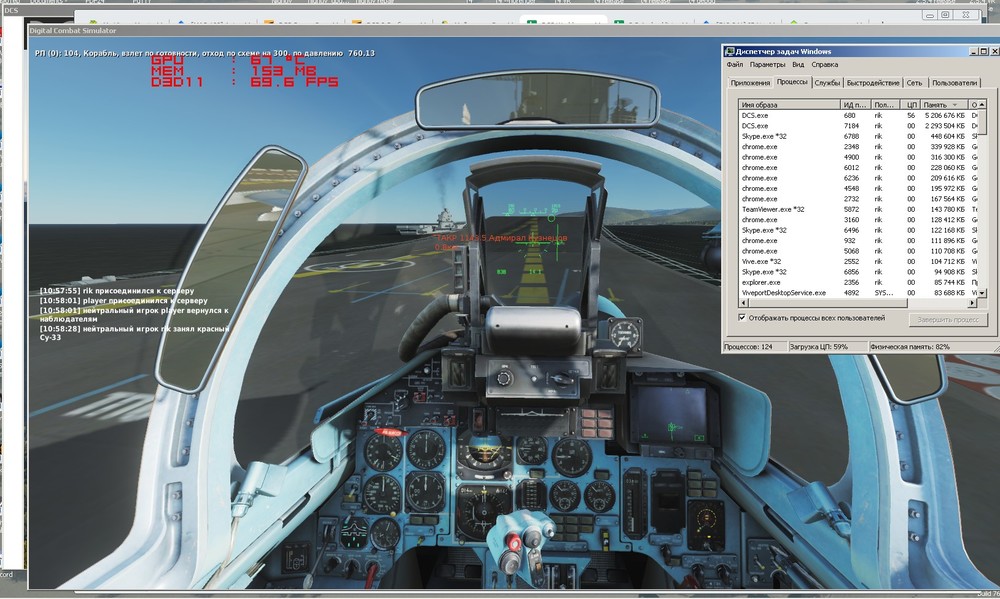Select the ViveportDesktopService.exe process row
This screenshot has width=1000, height=599.
point(858,293)
